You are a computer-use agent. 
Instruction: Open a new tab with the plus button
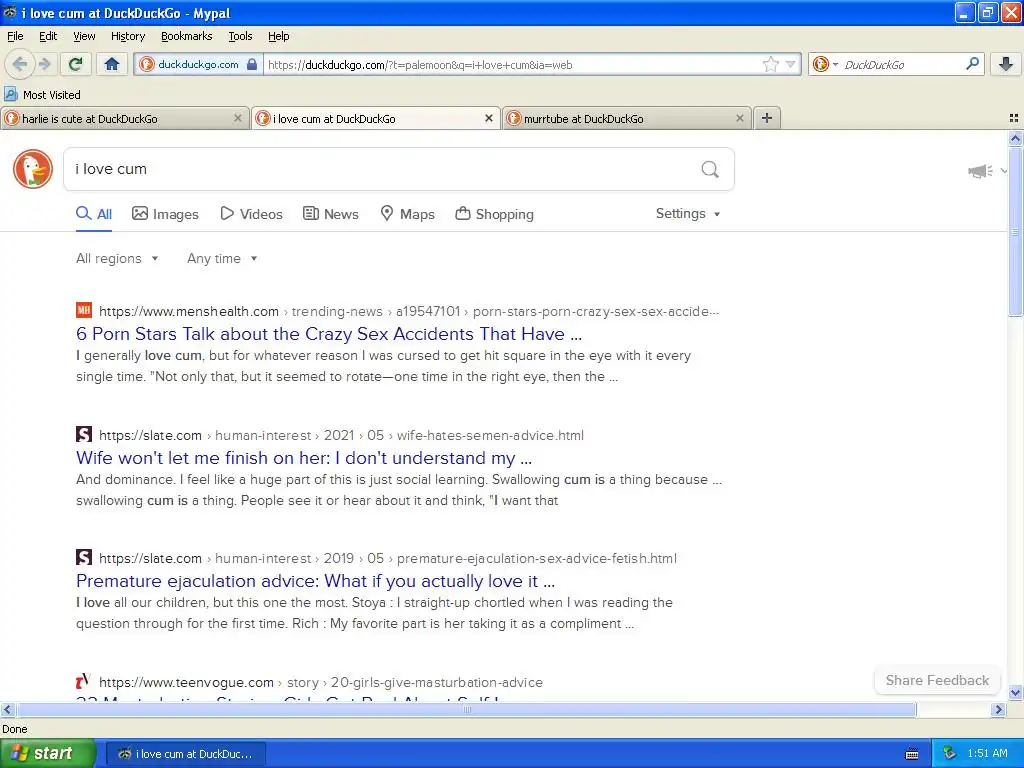[x=767, y=118]
